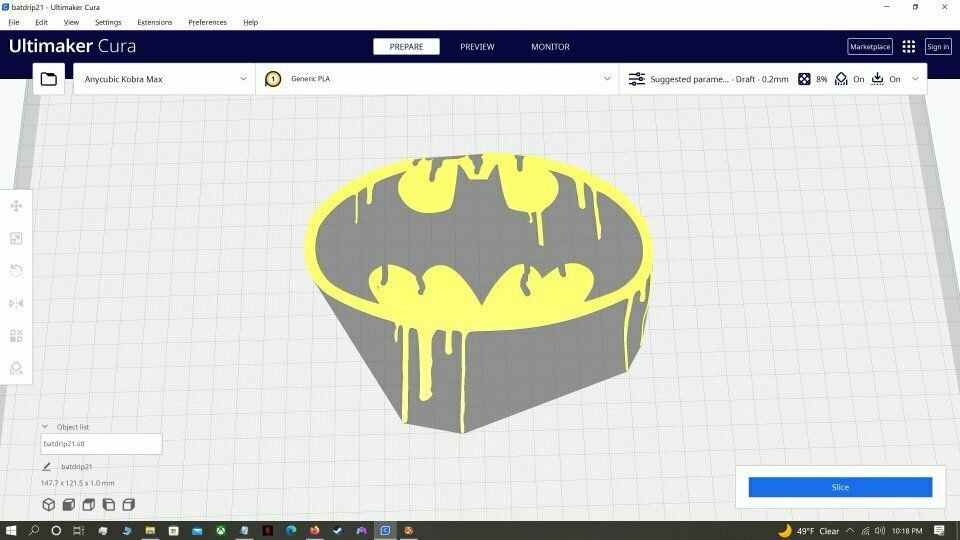This screenshot has width=960, height=540.
Task: Open file with the folder icon
Action: point(49,79)
